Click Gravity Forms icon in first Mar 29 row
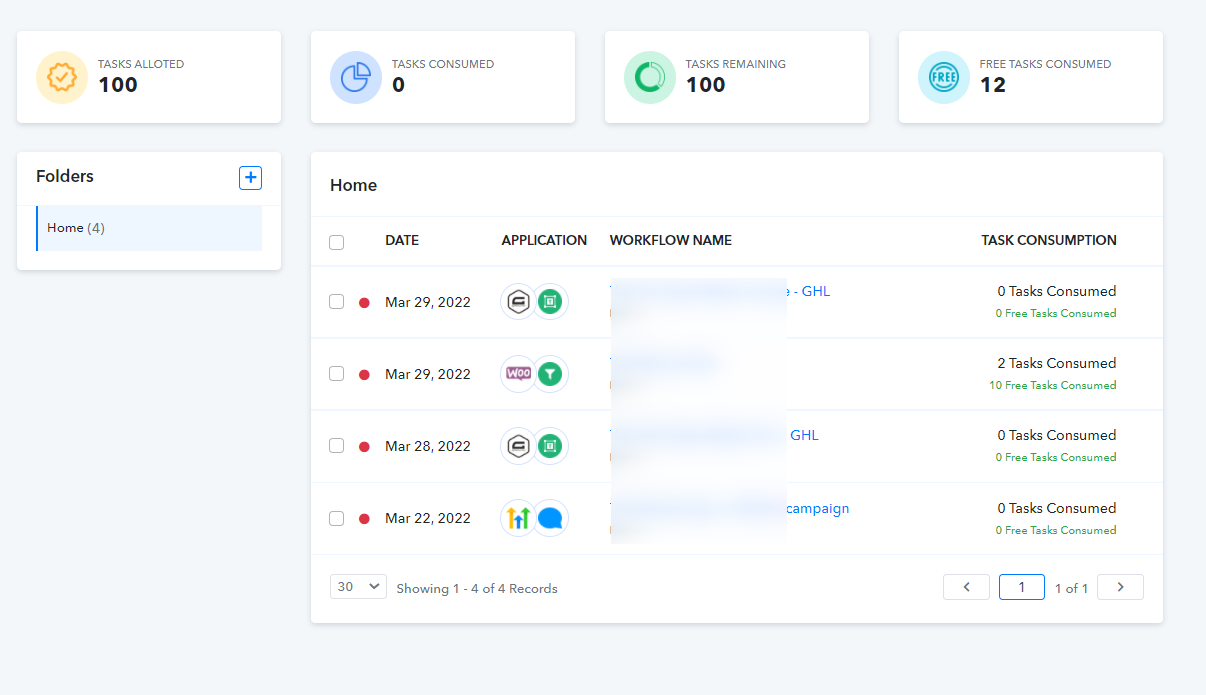 (518, 302)
